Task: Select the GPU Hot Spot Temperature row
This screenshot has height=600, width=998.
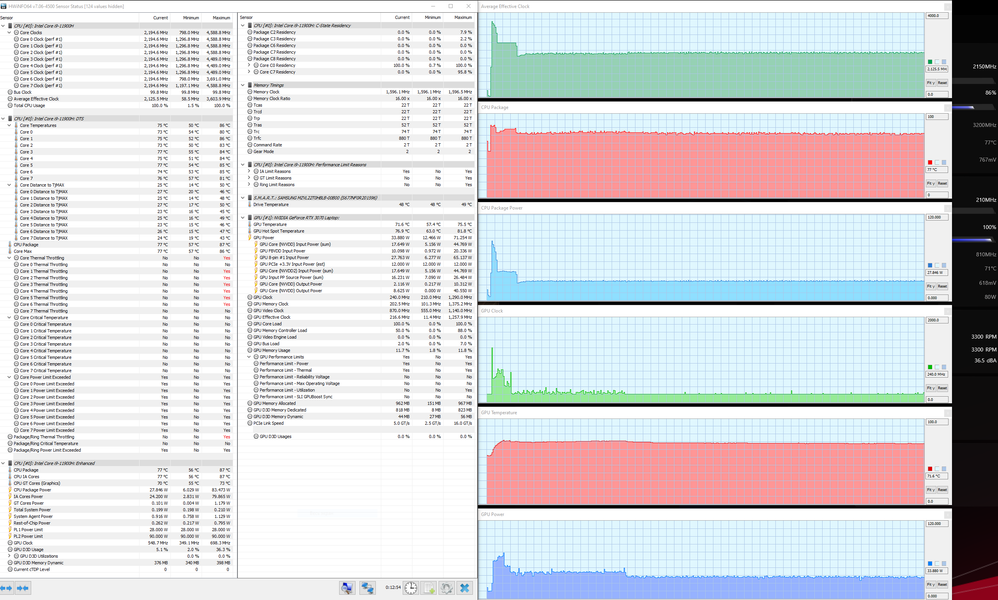Action: coord(358,231)
